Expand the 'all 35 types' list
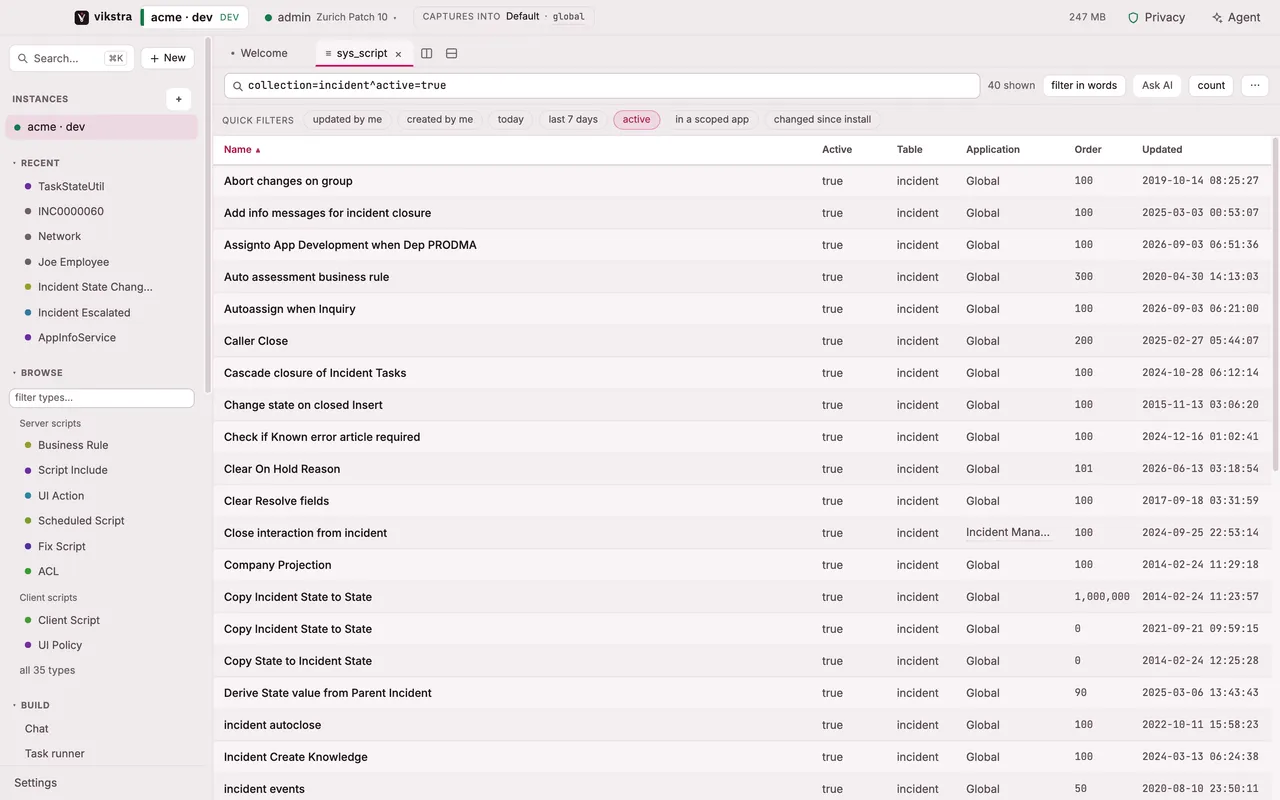Image resolution: width=1280 pixels, height=800 pixels. pos(47,670)
